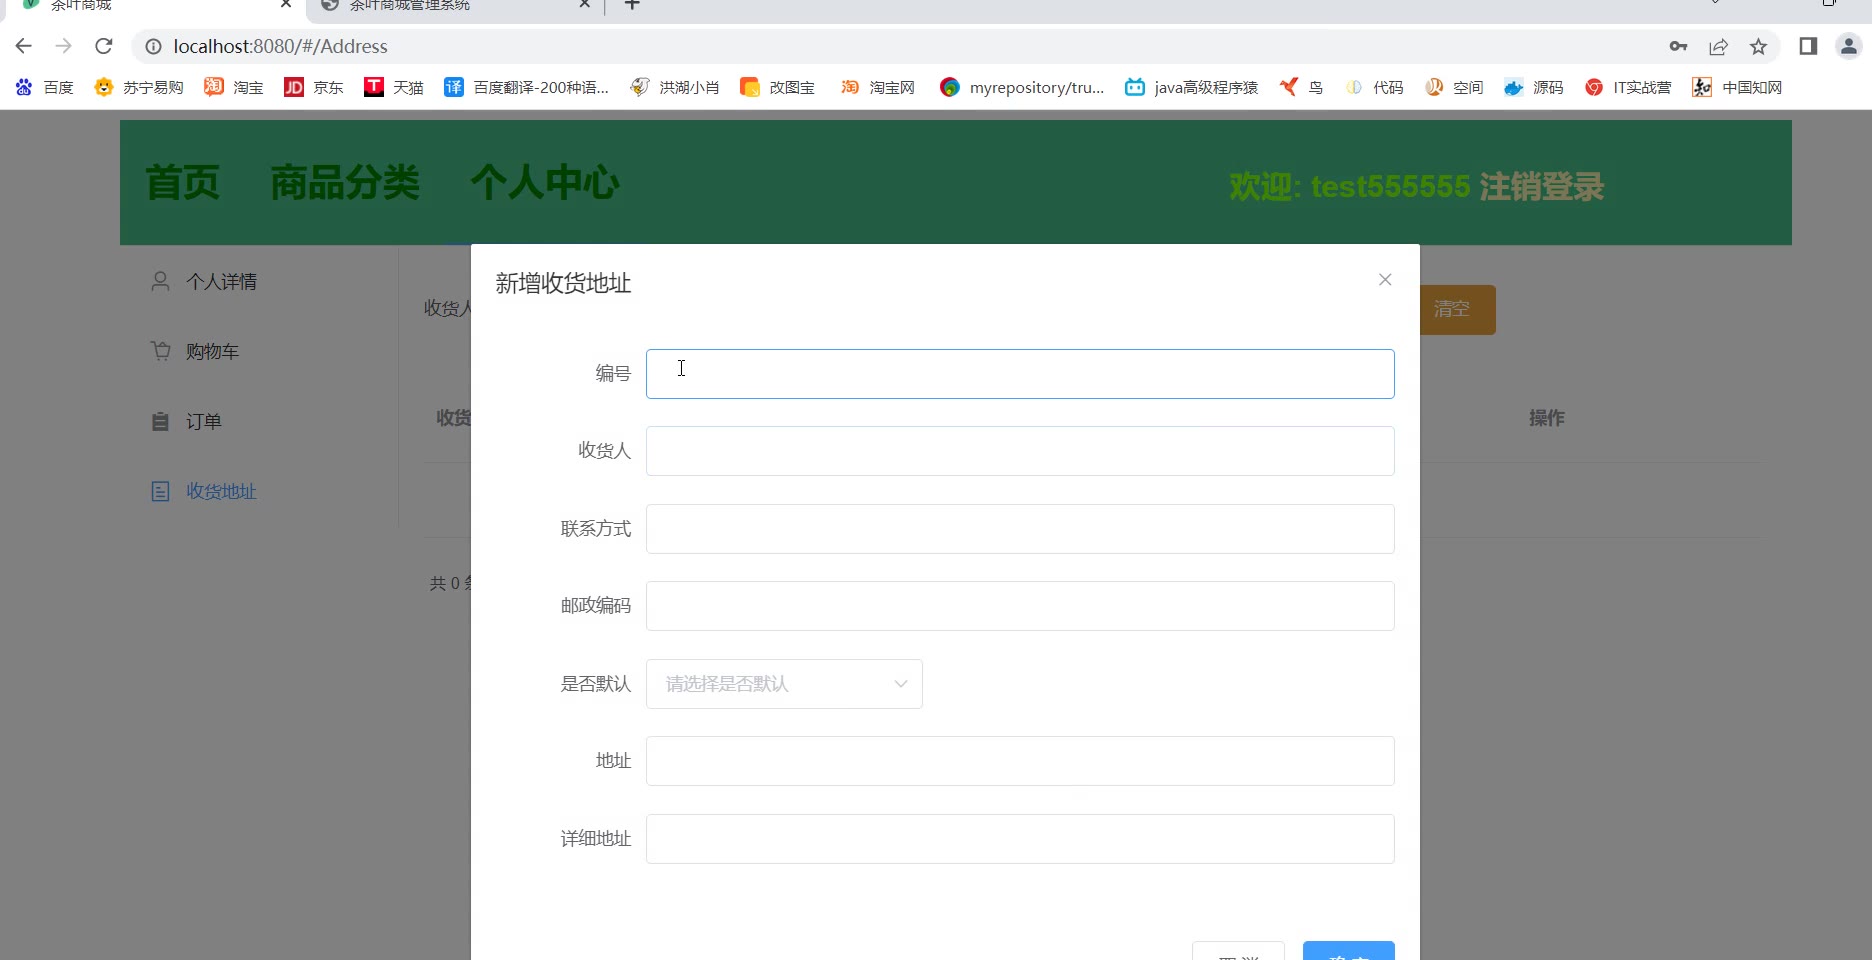Open the IT实战营 bookmark

(1628, 88)
